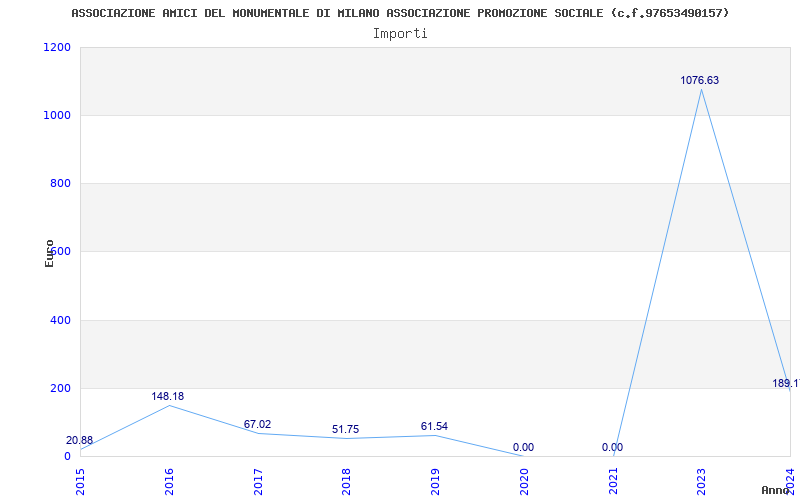800x500 pixels.
Task: Select the 600 y-axis tick label
Action: [60, 251]
